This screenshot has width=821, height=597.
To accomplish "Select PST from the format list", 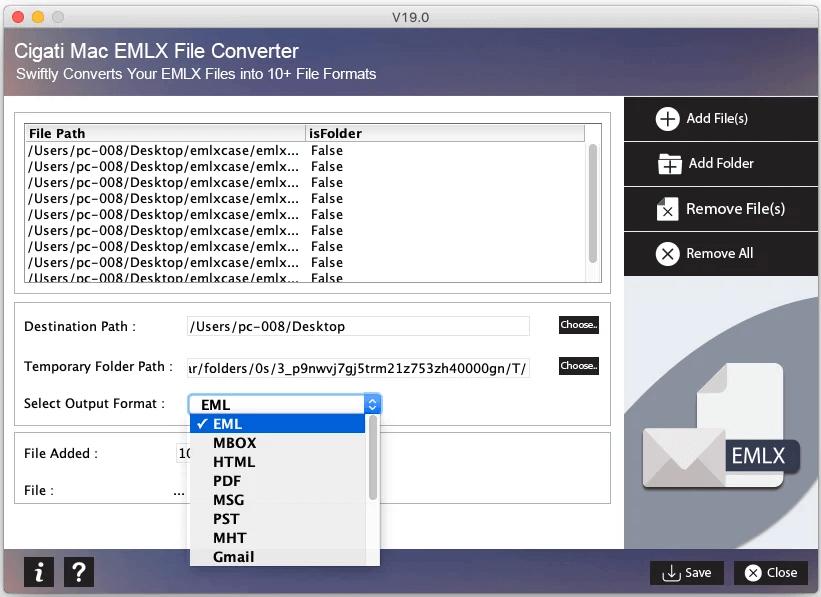I will 278,519.
